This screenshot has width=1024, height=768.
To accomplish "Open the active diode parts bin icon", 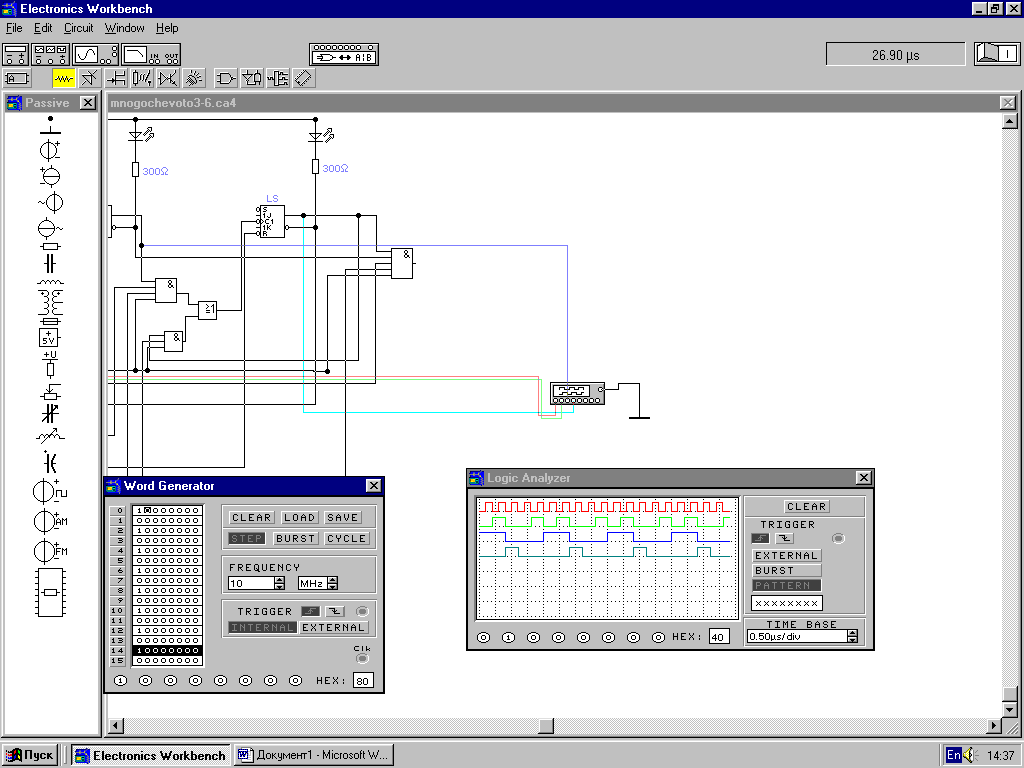I will pyautogui.click(x=89, y=79).
